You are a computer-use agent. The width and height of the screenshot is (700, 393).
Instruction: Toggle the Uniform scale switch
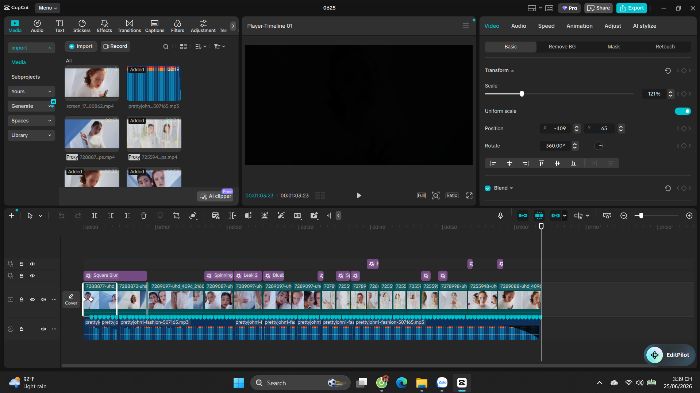[x=683, y=111]
